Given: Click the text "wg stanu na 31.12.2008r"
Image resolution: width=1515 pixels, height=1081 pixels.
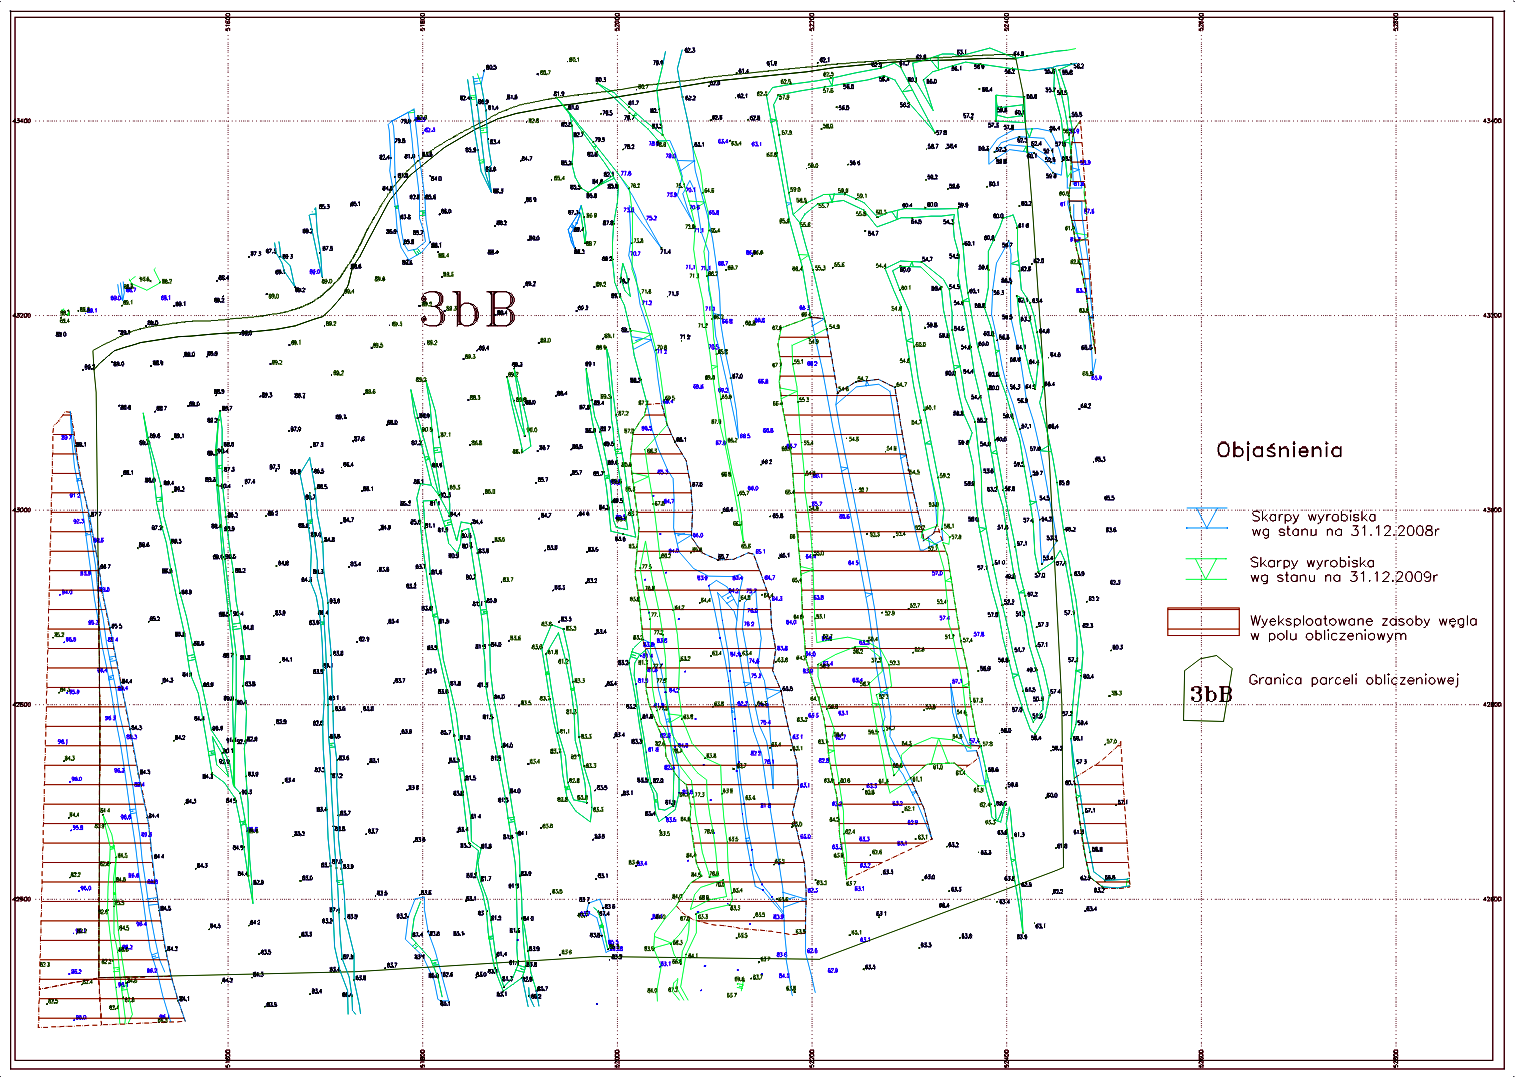Looking at the screenshot, I should click(x=1345, y=531).
